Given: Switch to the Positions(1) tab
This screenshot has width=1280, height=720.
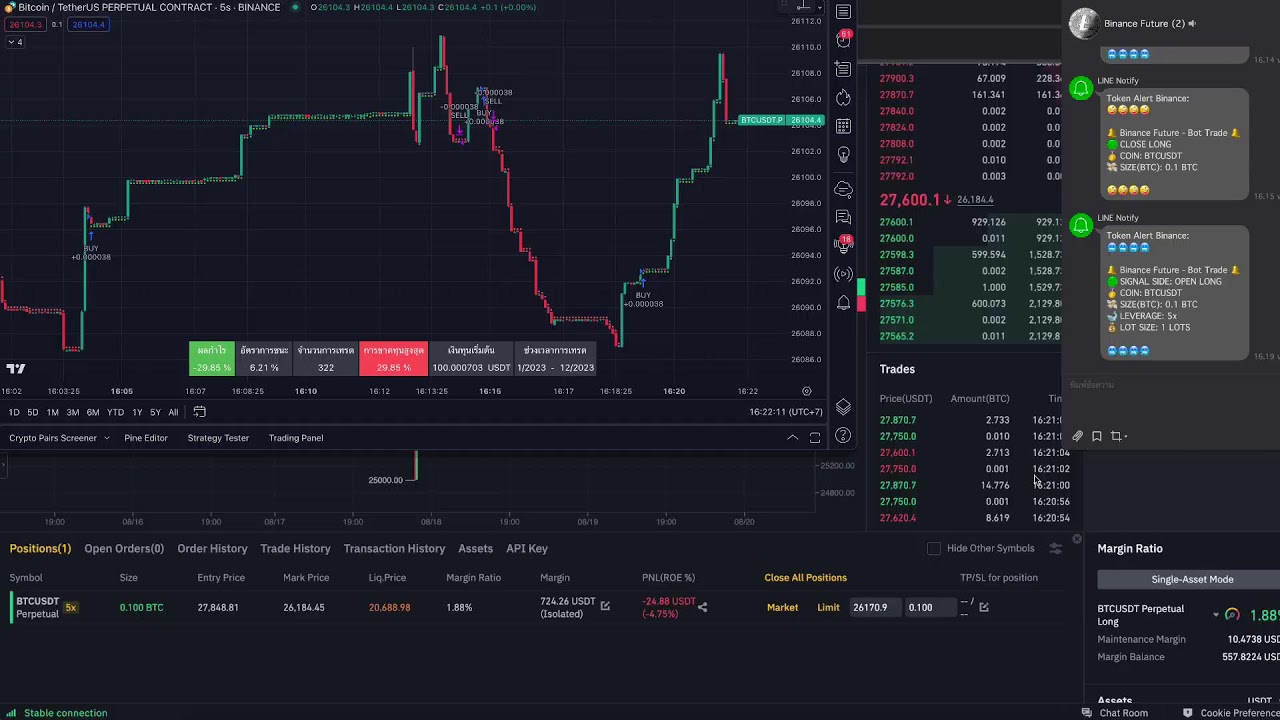Looking at the screenshot, I should coord(40,548).
